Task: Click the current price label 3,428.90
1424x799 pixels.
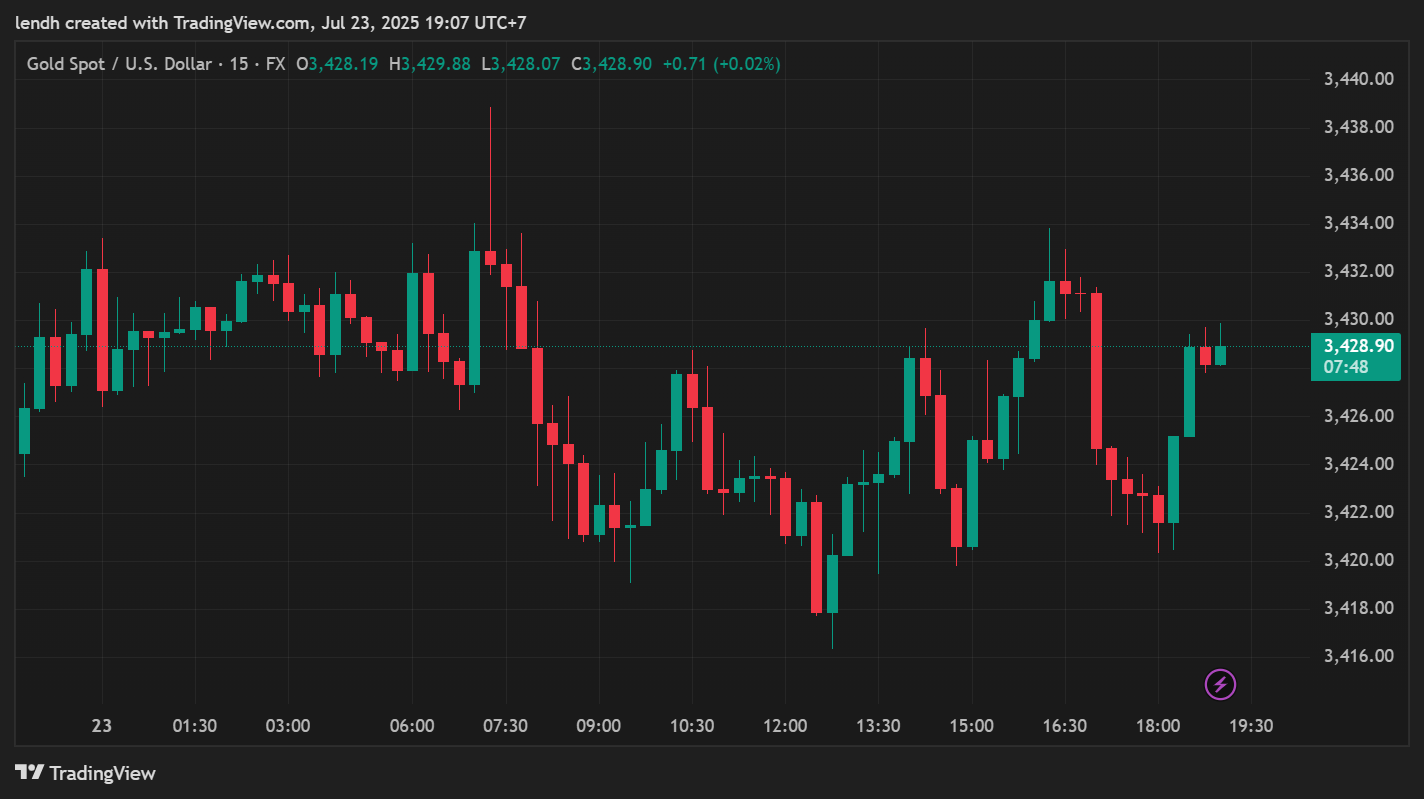Action: click(1358, 346)
